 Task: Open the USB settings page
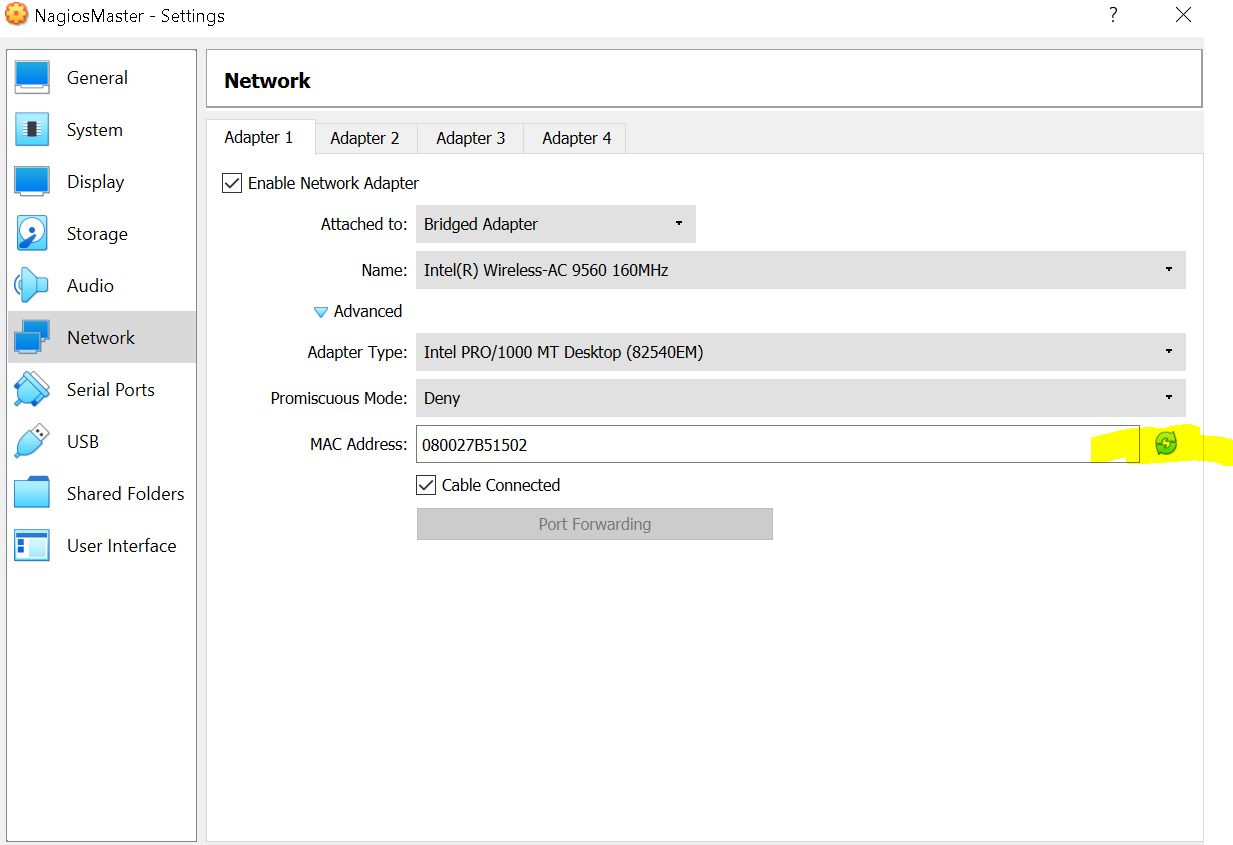coord(83,441)
